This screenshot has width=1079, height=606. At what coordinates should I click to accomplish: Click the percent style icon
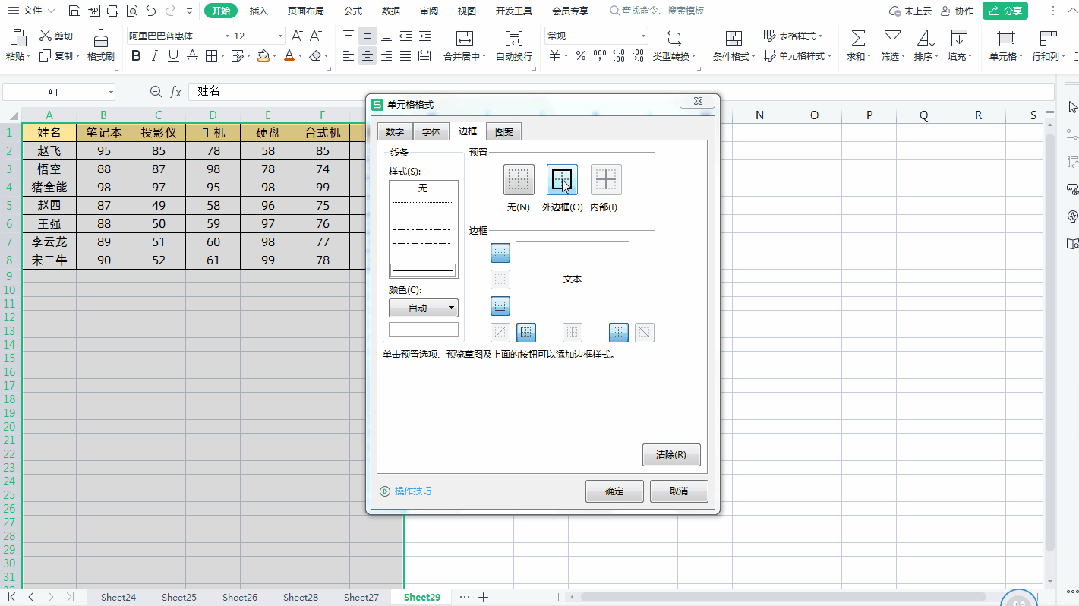pos(581,56)
